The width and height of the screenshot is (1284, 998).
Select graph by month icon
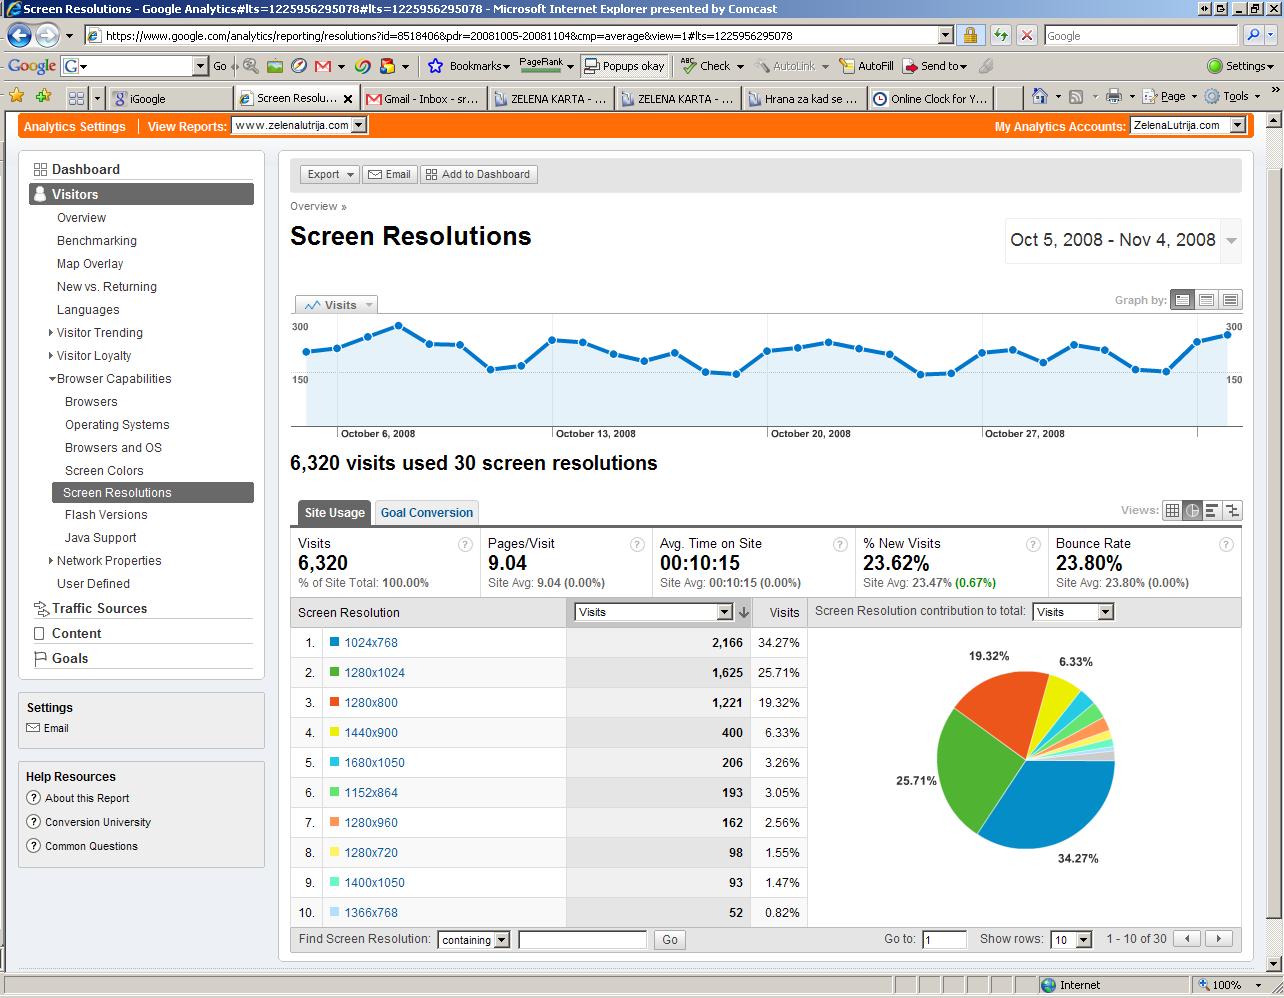1230,300
